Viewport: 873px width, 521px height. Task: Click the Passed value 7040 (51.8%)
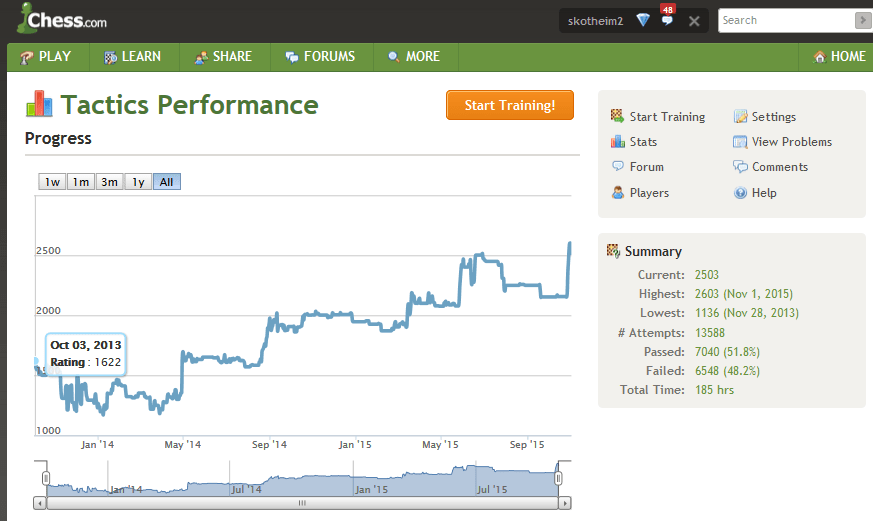(x=727, y=352)
